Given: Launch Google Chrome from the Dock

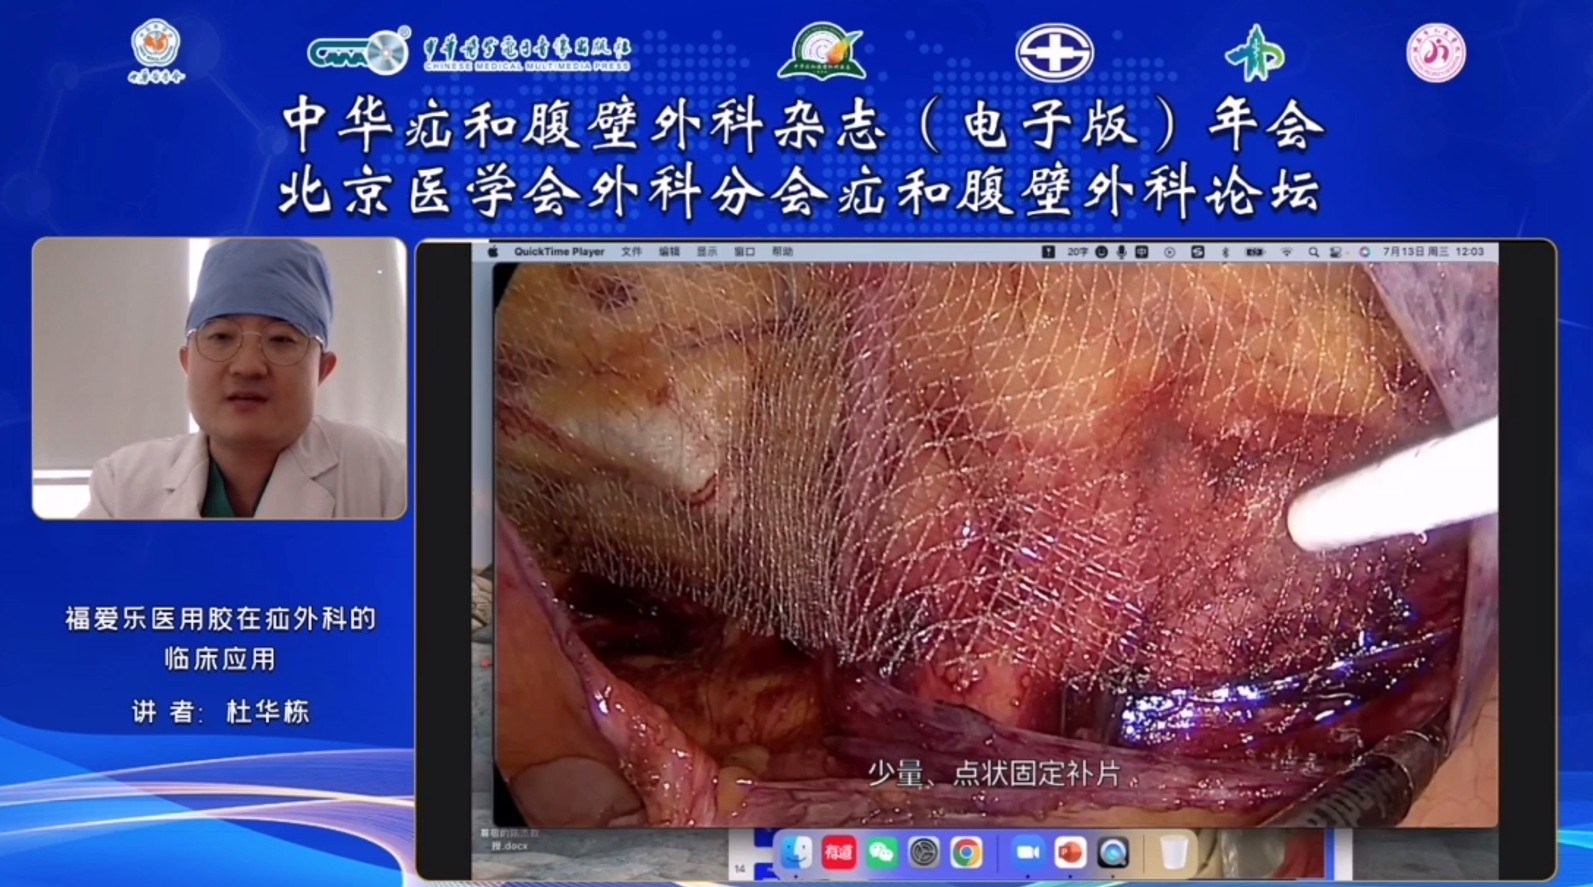Looking at the screenshot, I should 965,853.
